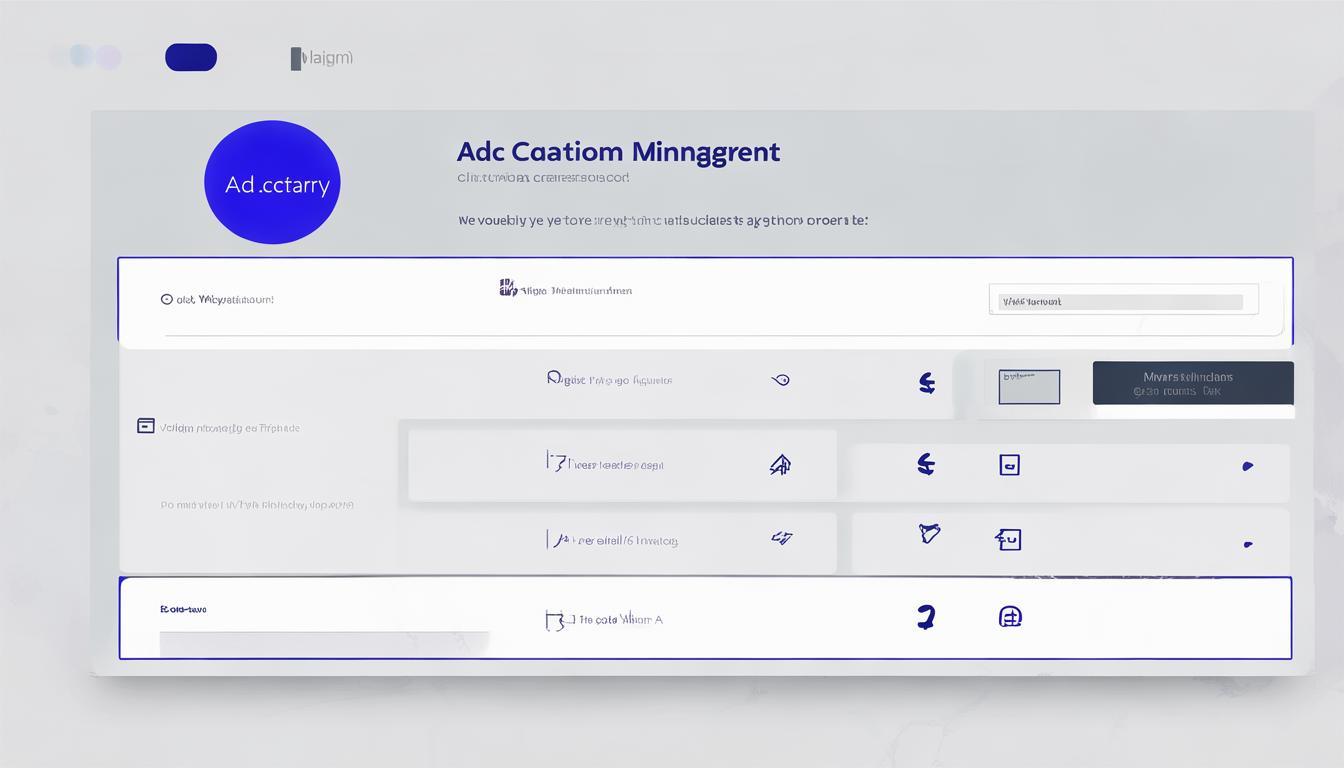This screenshot has height=768, width=1344.
Task: Expand the arrow-box icon in third row
Action: tap(1008, 540)
